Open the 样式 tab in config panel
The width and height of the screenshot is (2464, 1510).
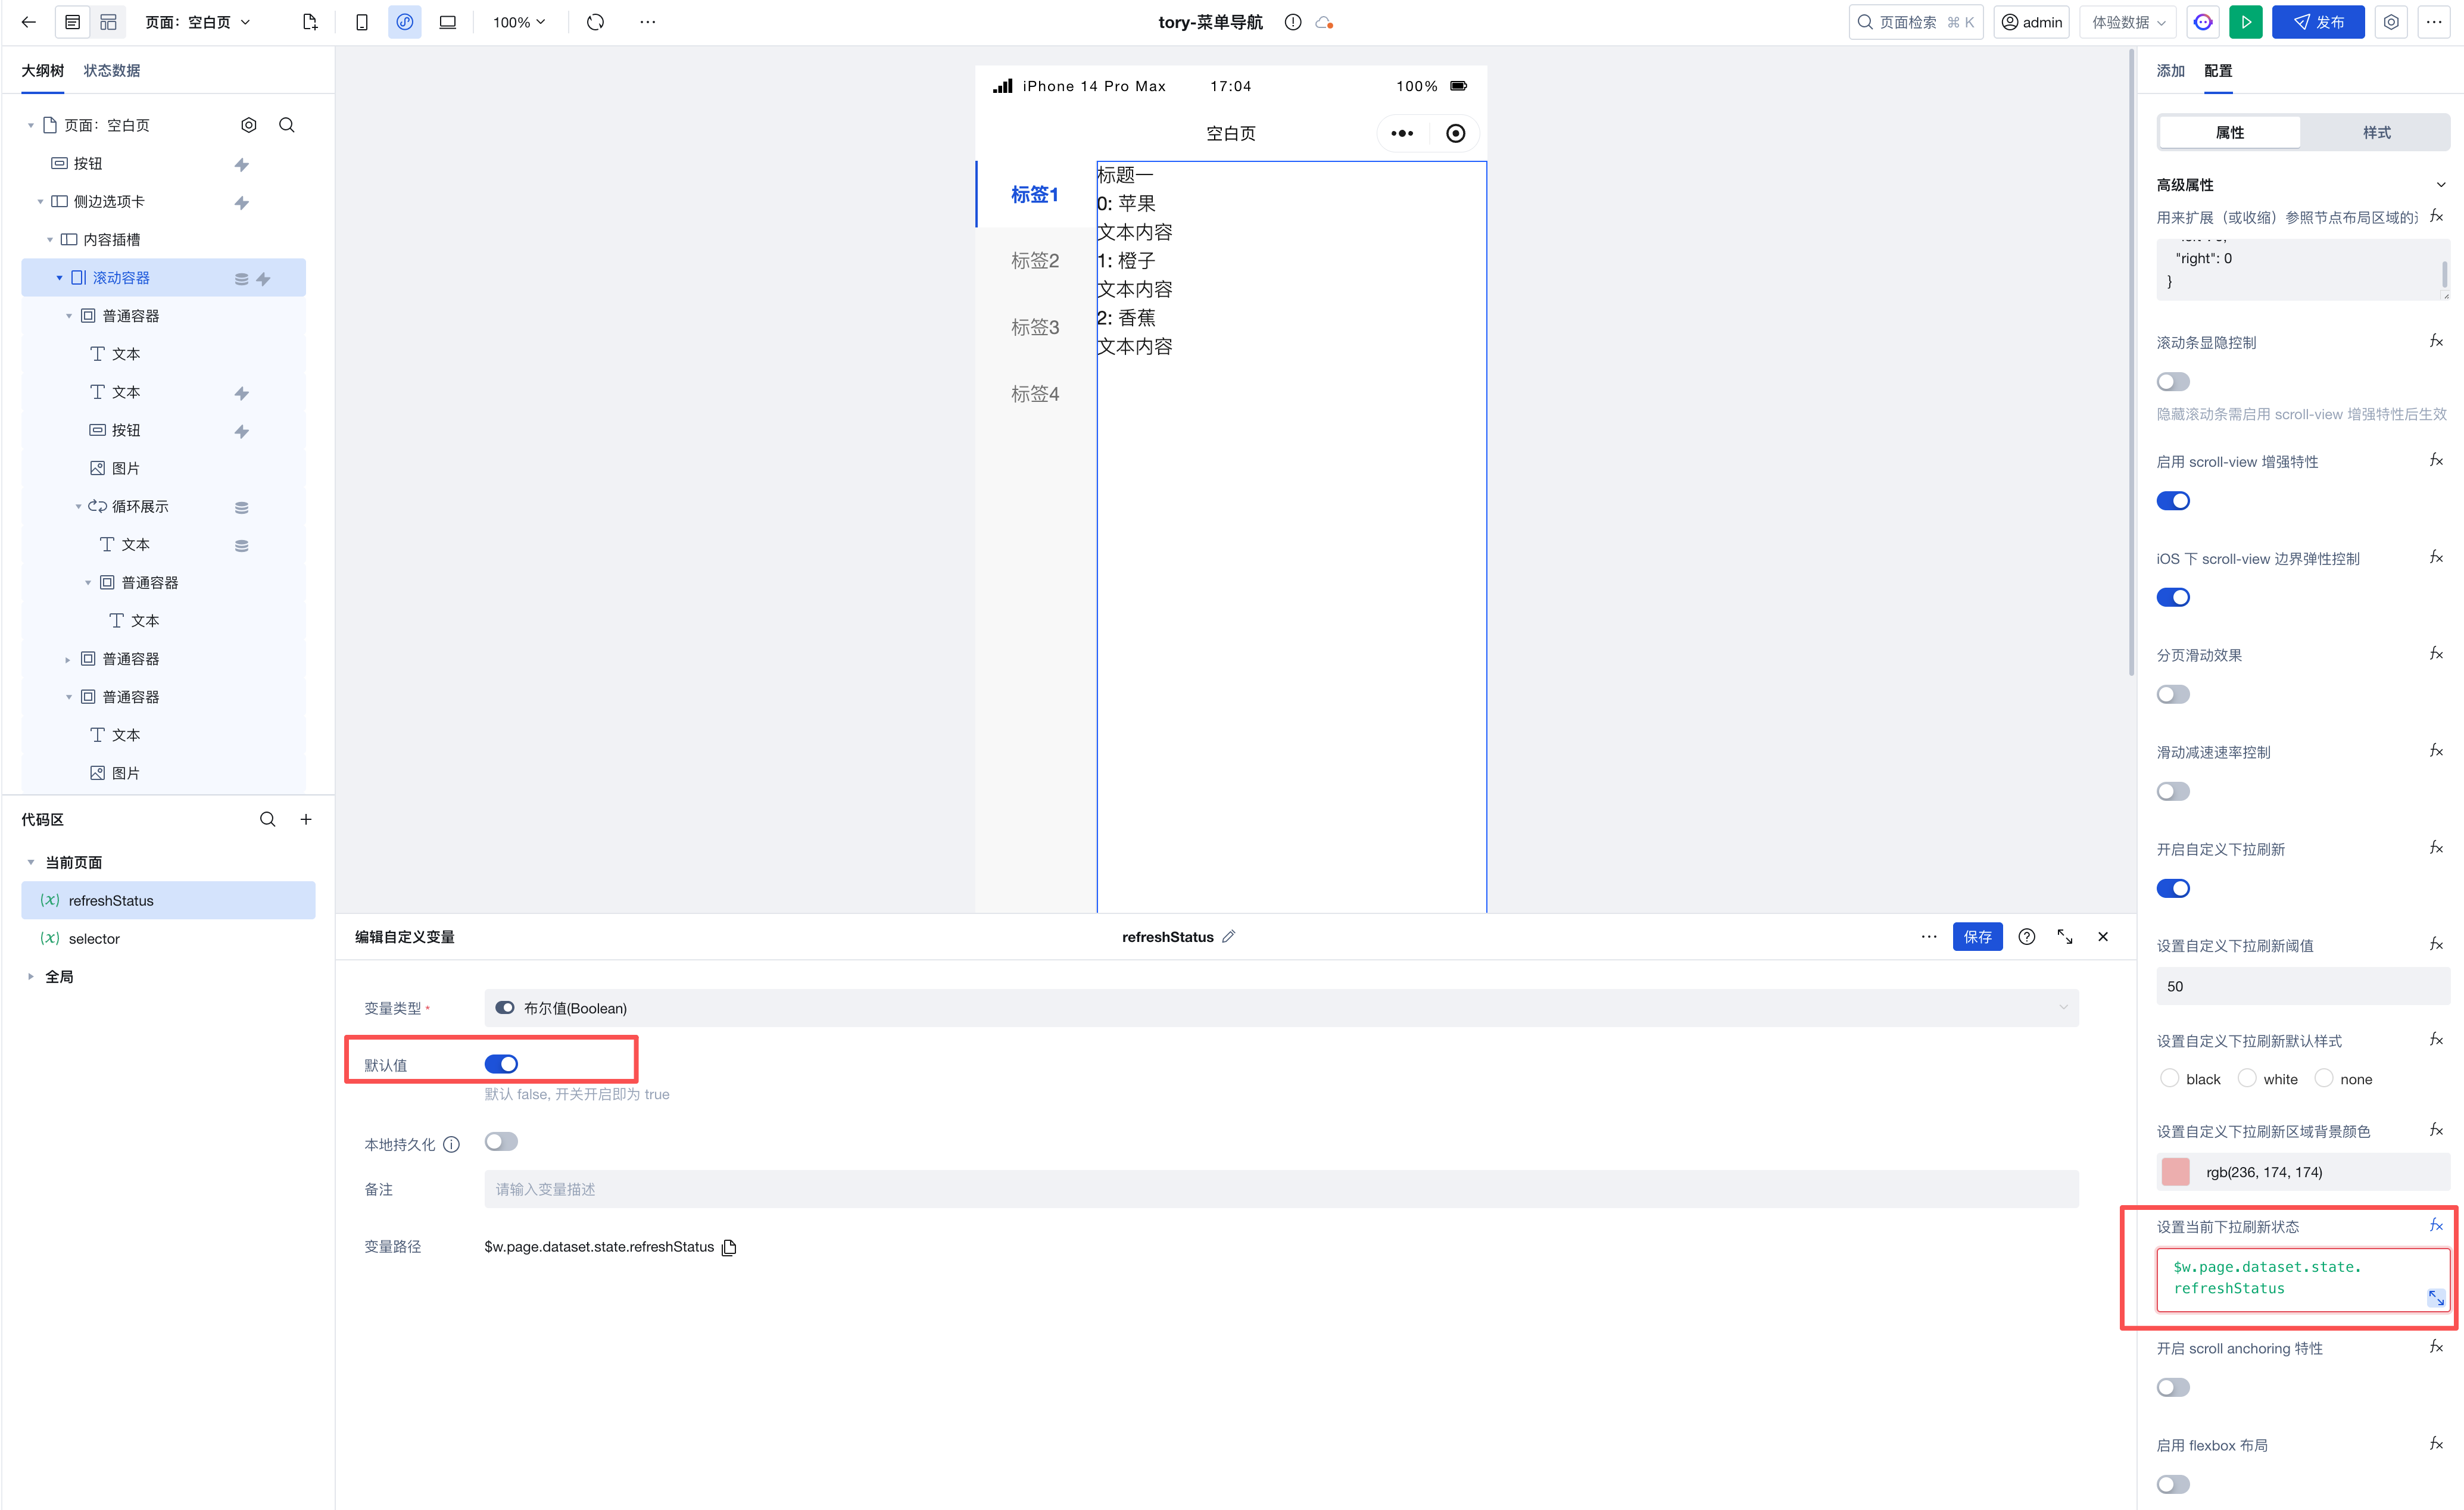(2376, 132)
